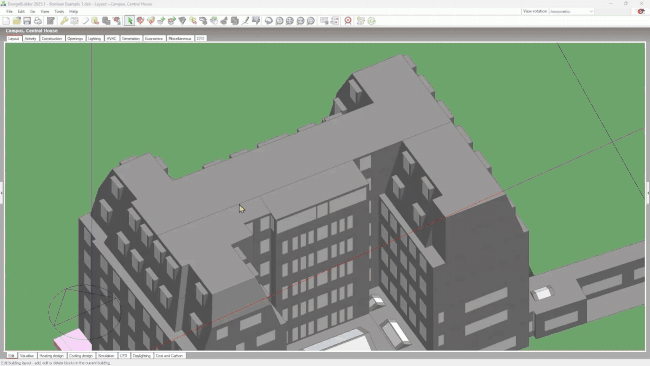Open the Tools menu
The height and width of the screenshot is (366, 650).
pyautogui.click(x=59, y=12)
